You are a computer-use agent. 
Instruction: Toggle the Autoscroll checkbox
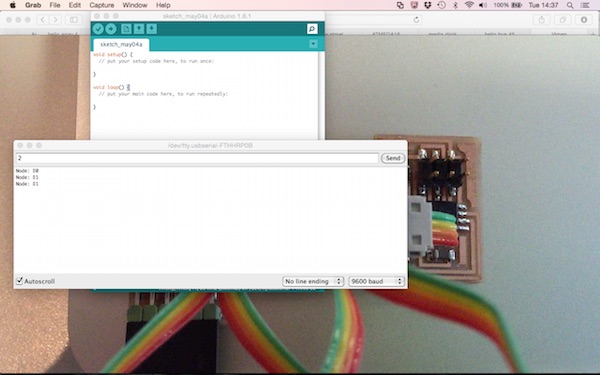(20, 281)
